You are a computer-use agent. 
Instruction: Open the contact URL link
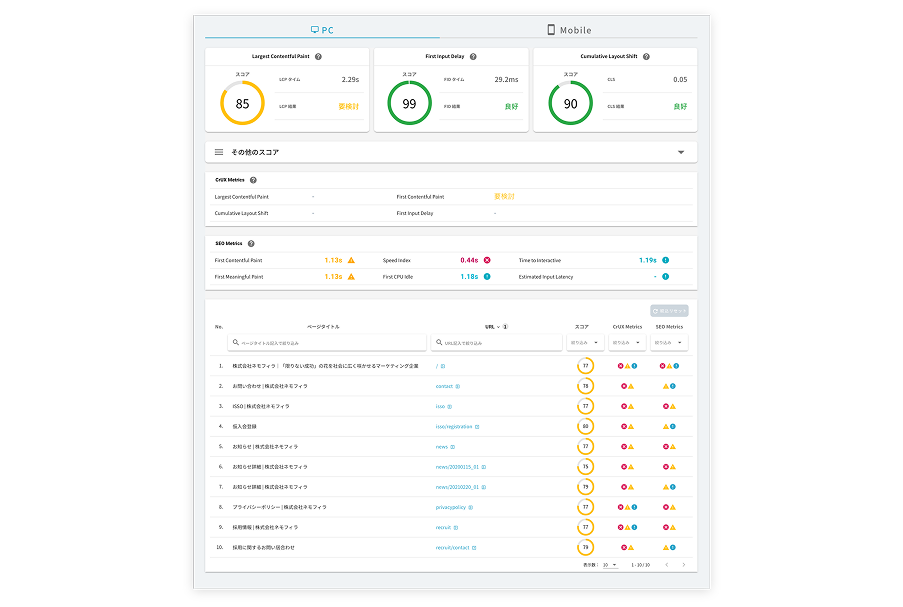click(x=444, y=386)
